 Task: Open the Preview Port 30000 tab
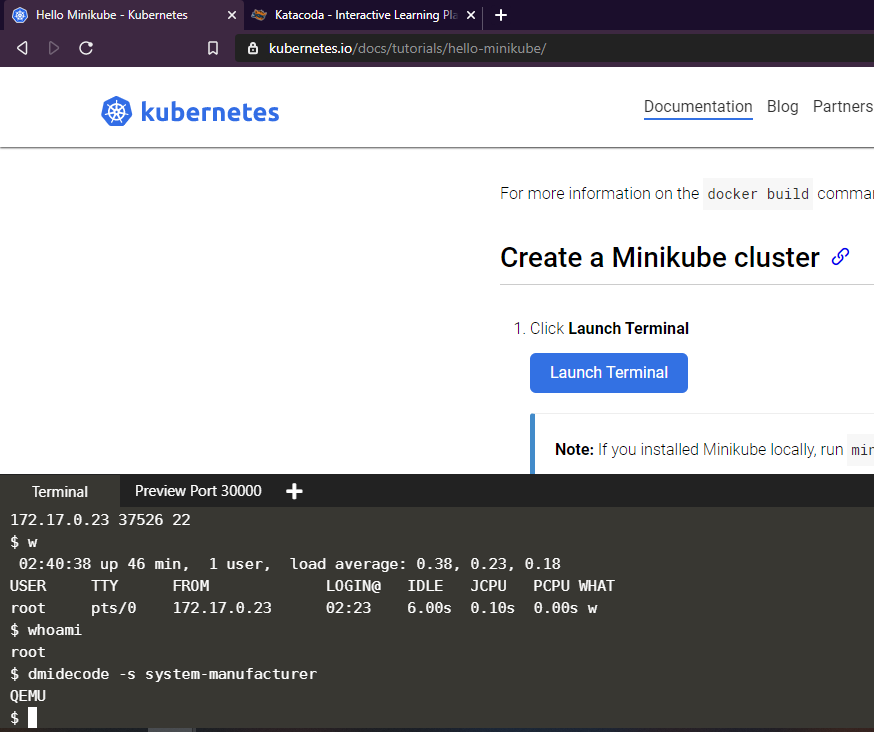pos(198,491)
